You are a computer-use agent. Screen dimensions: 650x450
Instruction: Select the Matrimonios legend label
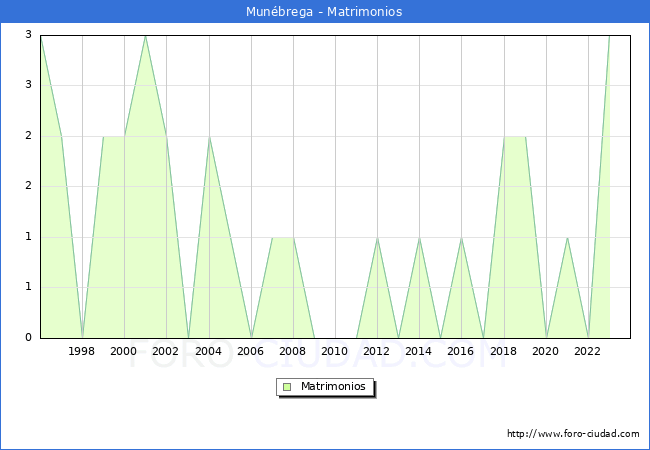point(333,386)
